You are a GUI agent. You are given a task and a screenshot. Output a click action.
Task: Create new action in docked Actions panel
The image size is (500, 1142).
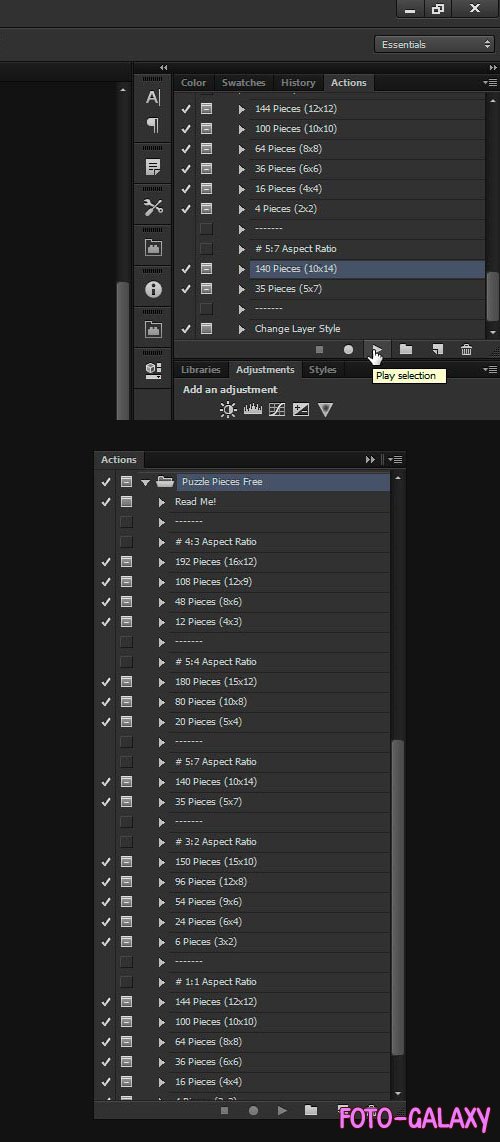click(437, 350)
